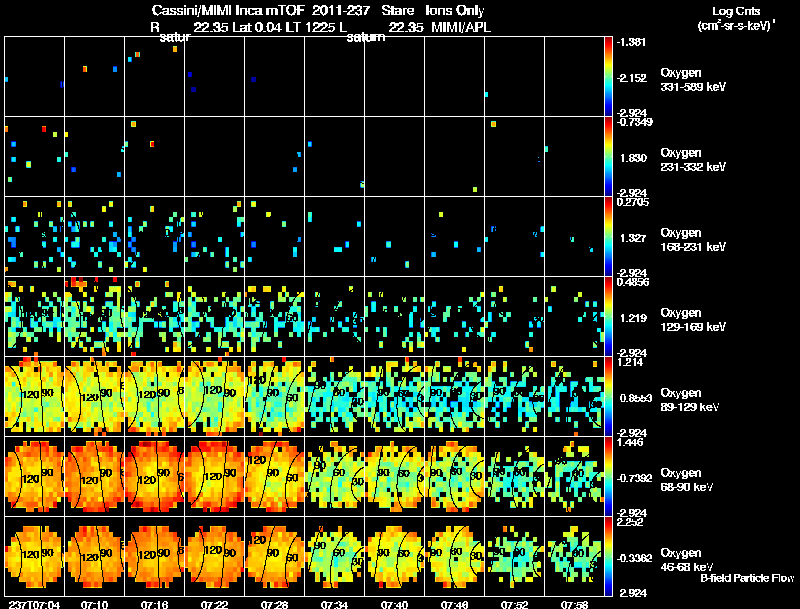Viewport: 800px width, 609px height.
Task: Click the 'LT 1225' header value
Action: 310,27
